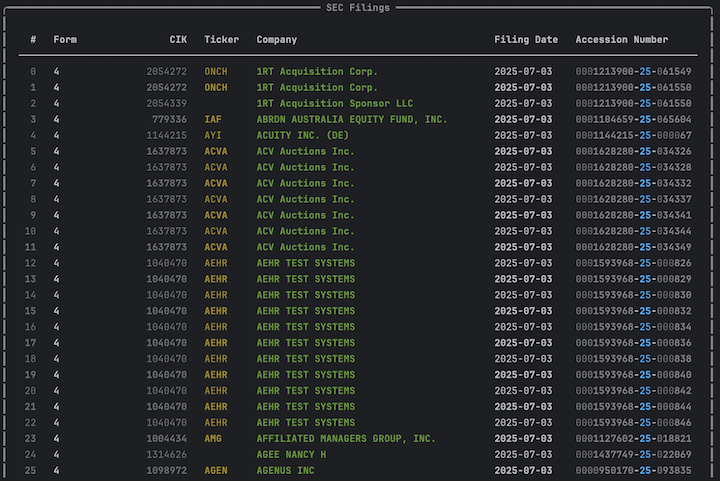The image size is (720, 481).
Task: Click accession number 0001437749-25-022069
Action: pyautogui.click(x=633, y=454)
